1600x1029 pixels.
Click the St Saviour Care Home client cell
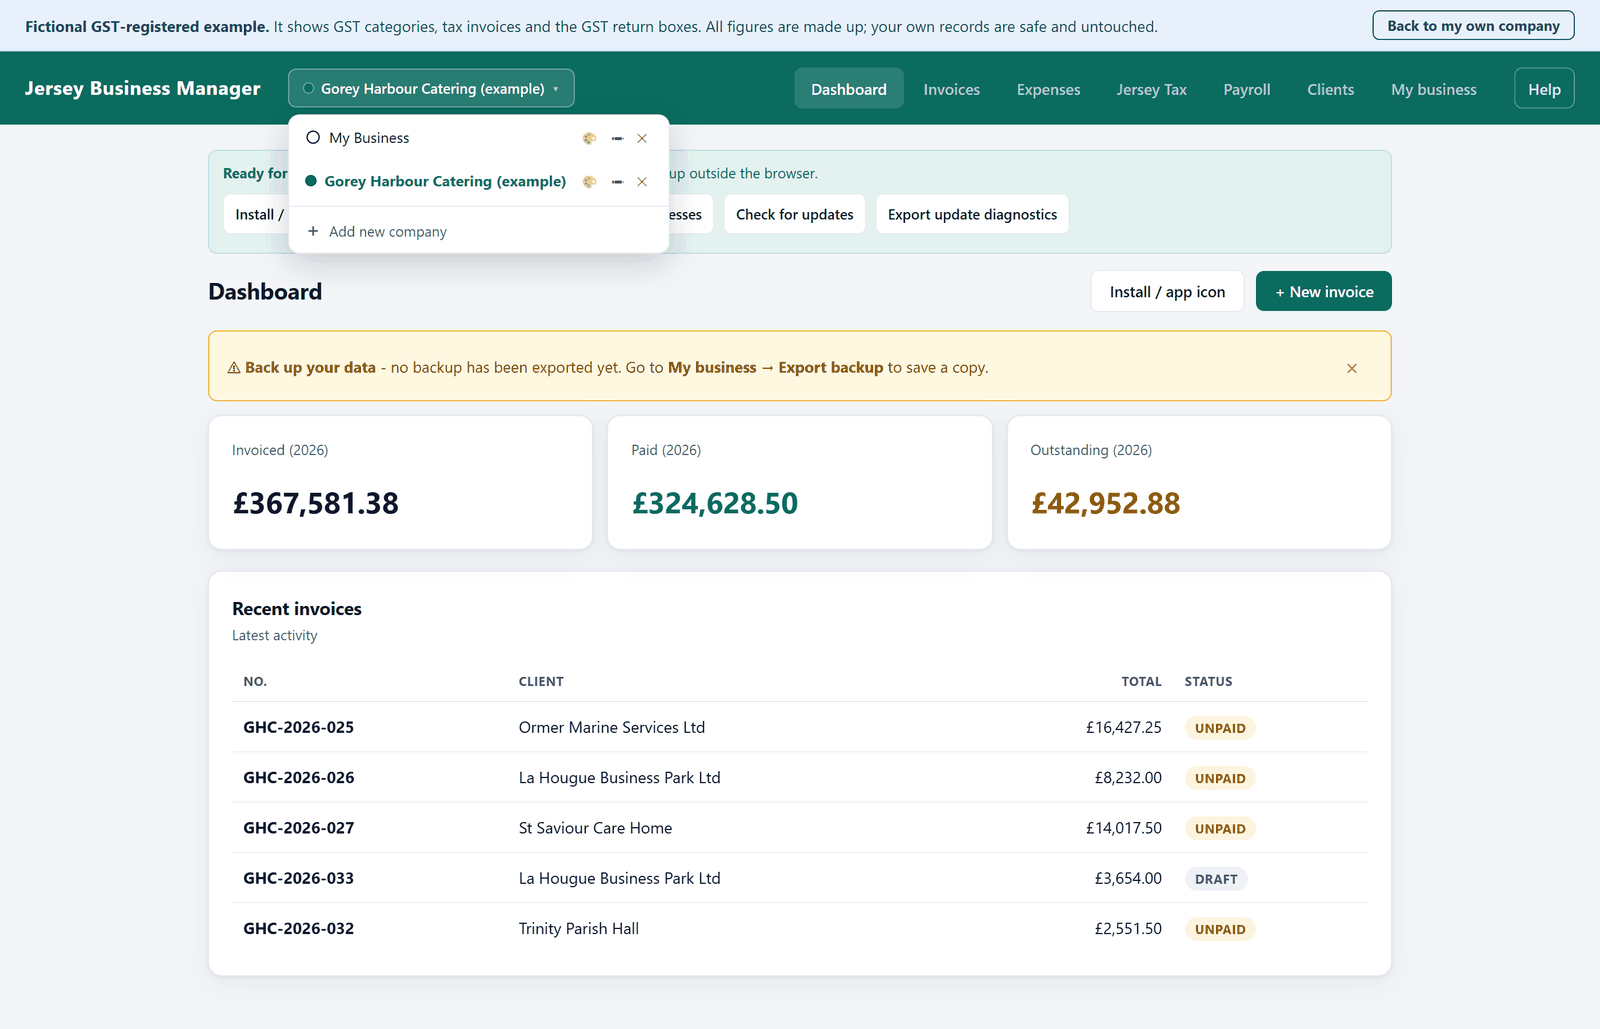point(595,827)
